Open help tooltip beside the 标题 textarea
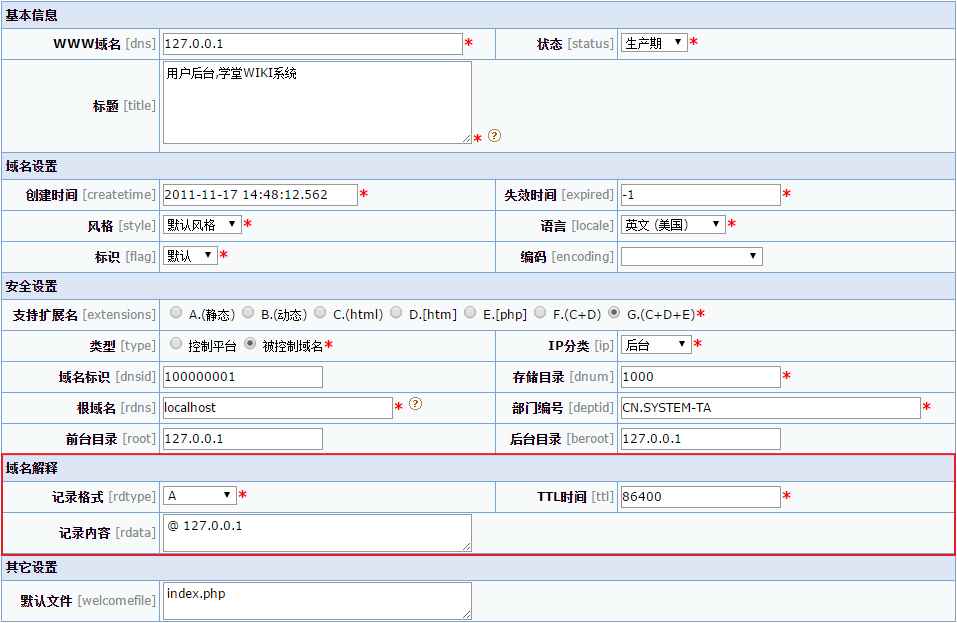The image size is (957, 623). 493,136
